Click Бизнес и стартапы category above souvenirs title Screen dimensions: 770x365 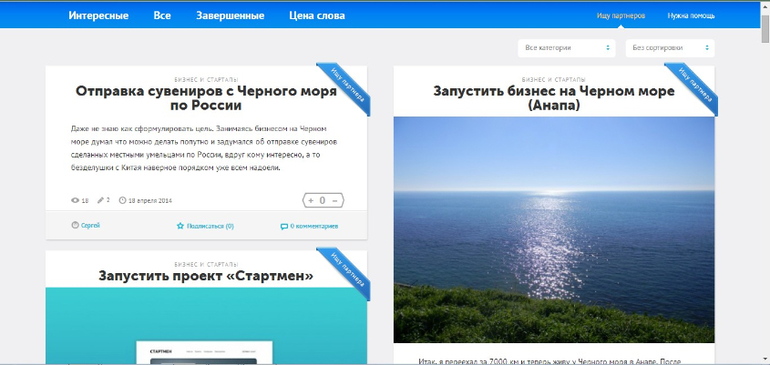point(206,79)
